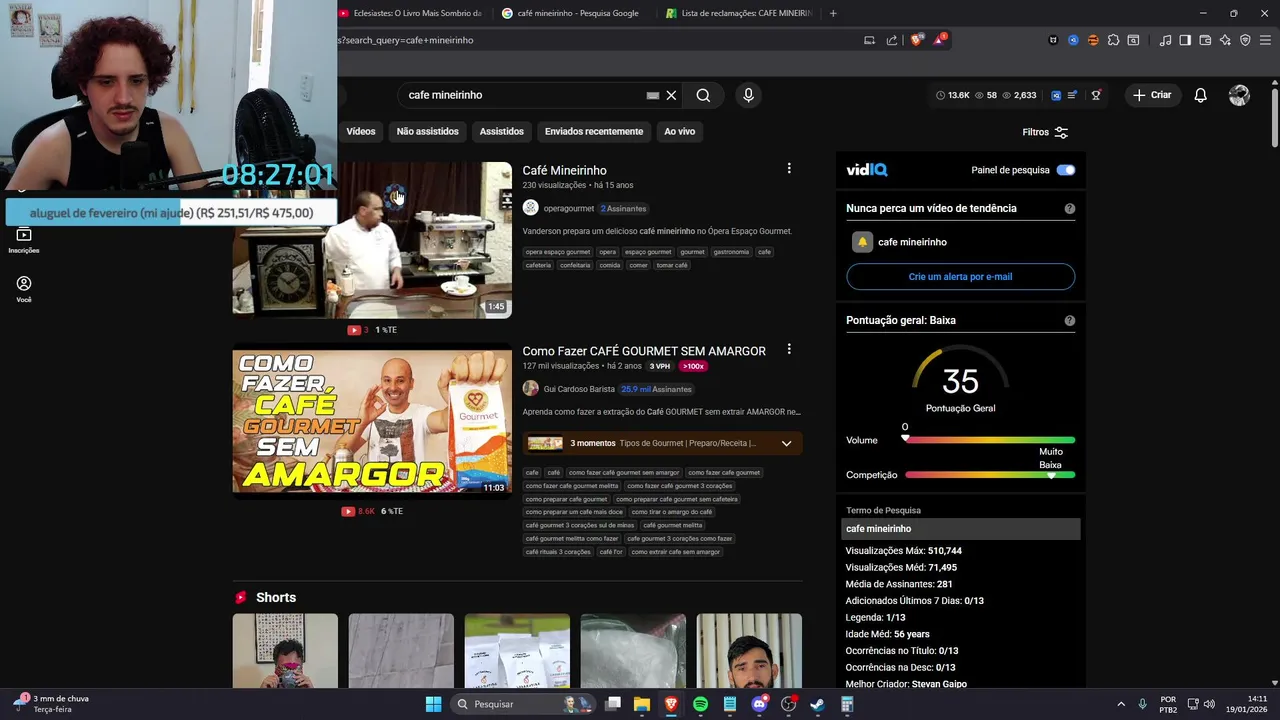Open Spotify from the taskbar
This screenshot has width=1280, height=720.
click(700, 704)
